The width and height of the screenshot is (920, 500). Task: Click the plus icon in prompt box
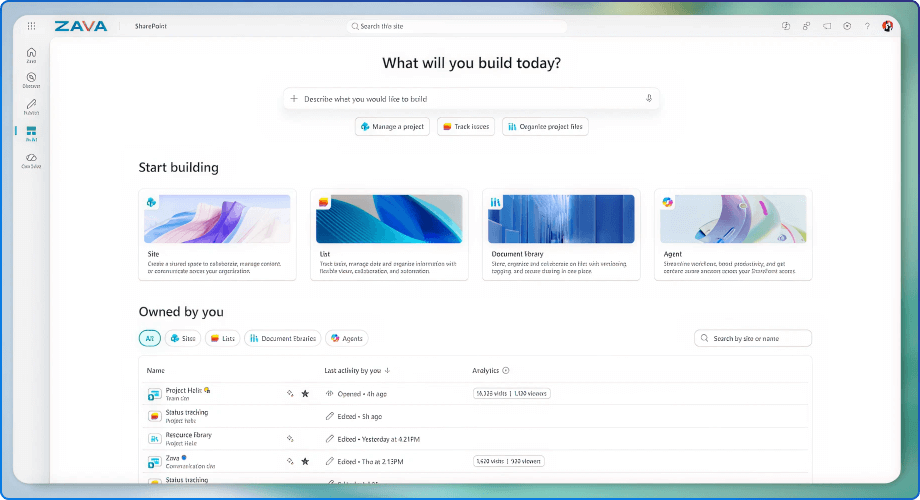click(x=294, y=99)
